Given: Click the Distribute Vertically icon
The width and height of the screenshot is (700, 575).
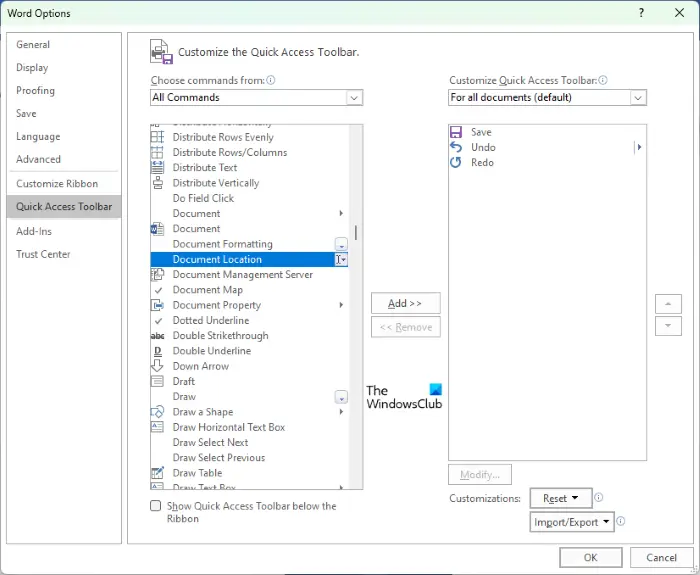Looking at the screenshot, I should pos(157,183).
